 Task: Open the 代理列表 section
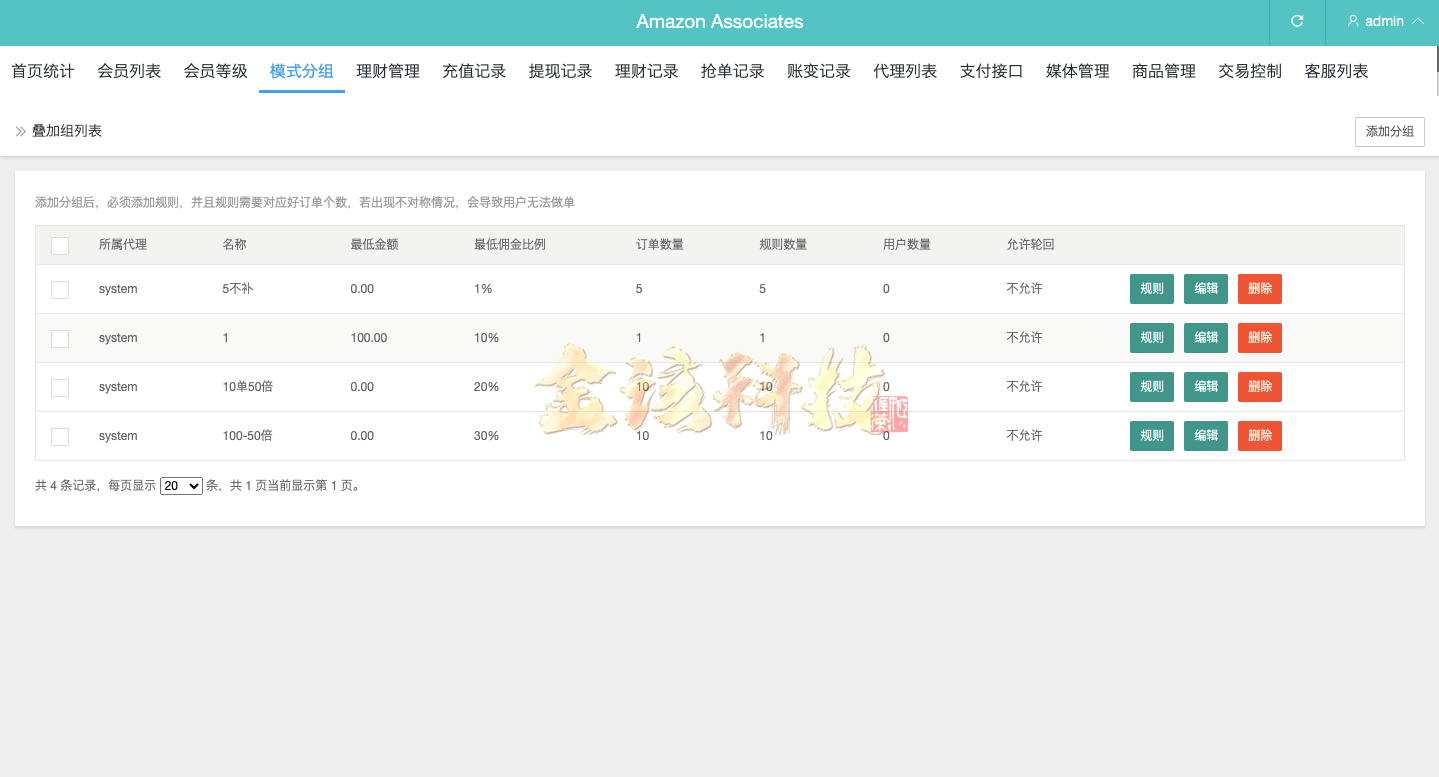point(904,71)
